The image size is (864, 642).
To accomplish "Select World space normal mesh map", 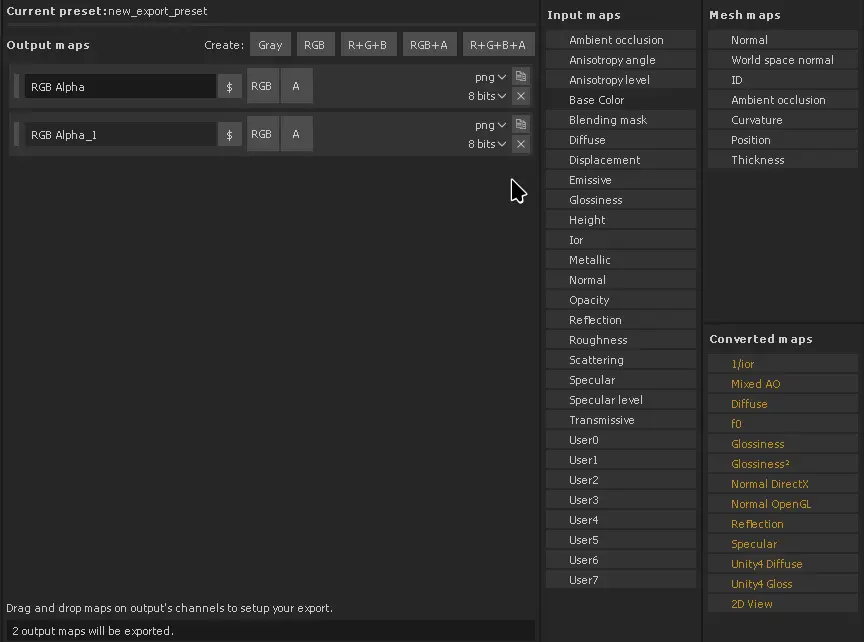I will 783,60.
